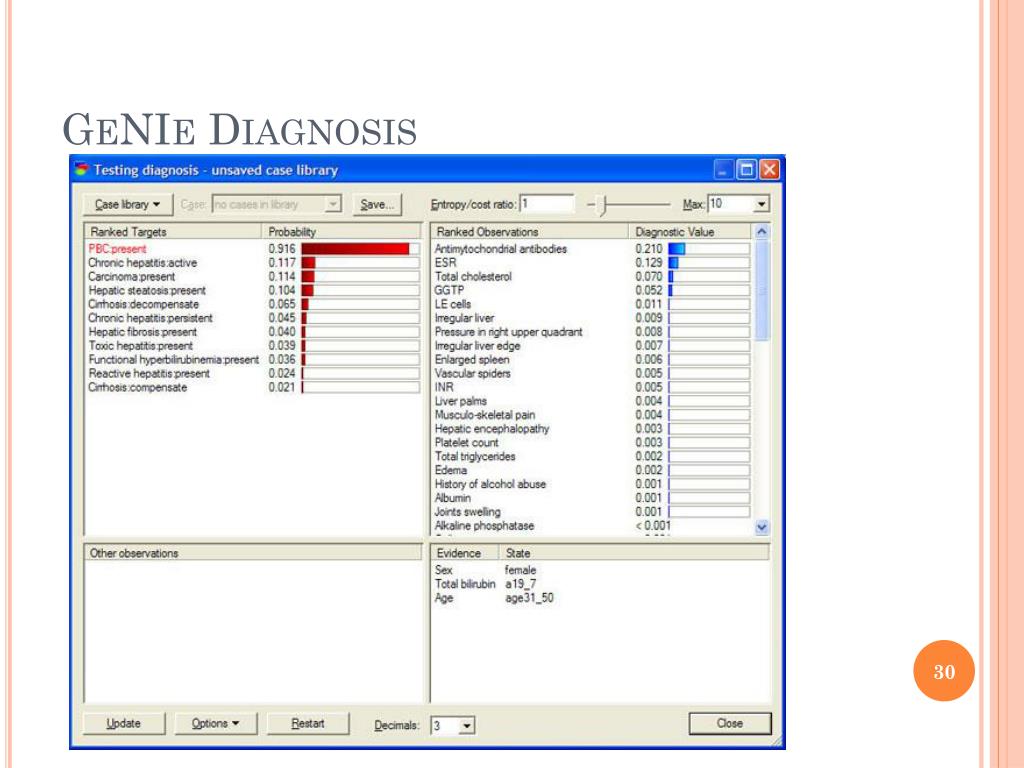
Task: Click scroll down arrow in Ranked Observations
Action: click(761, 528)
